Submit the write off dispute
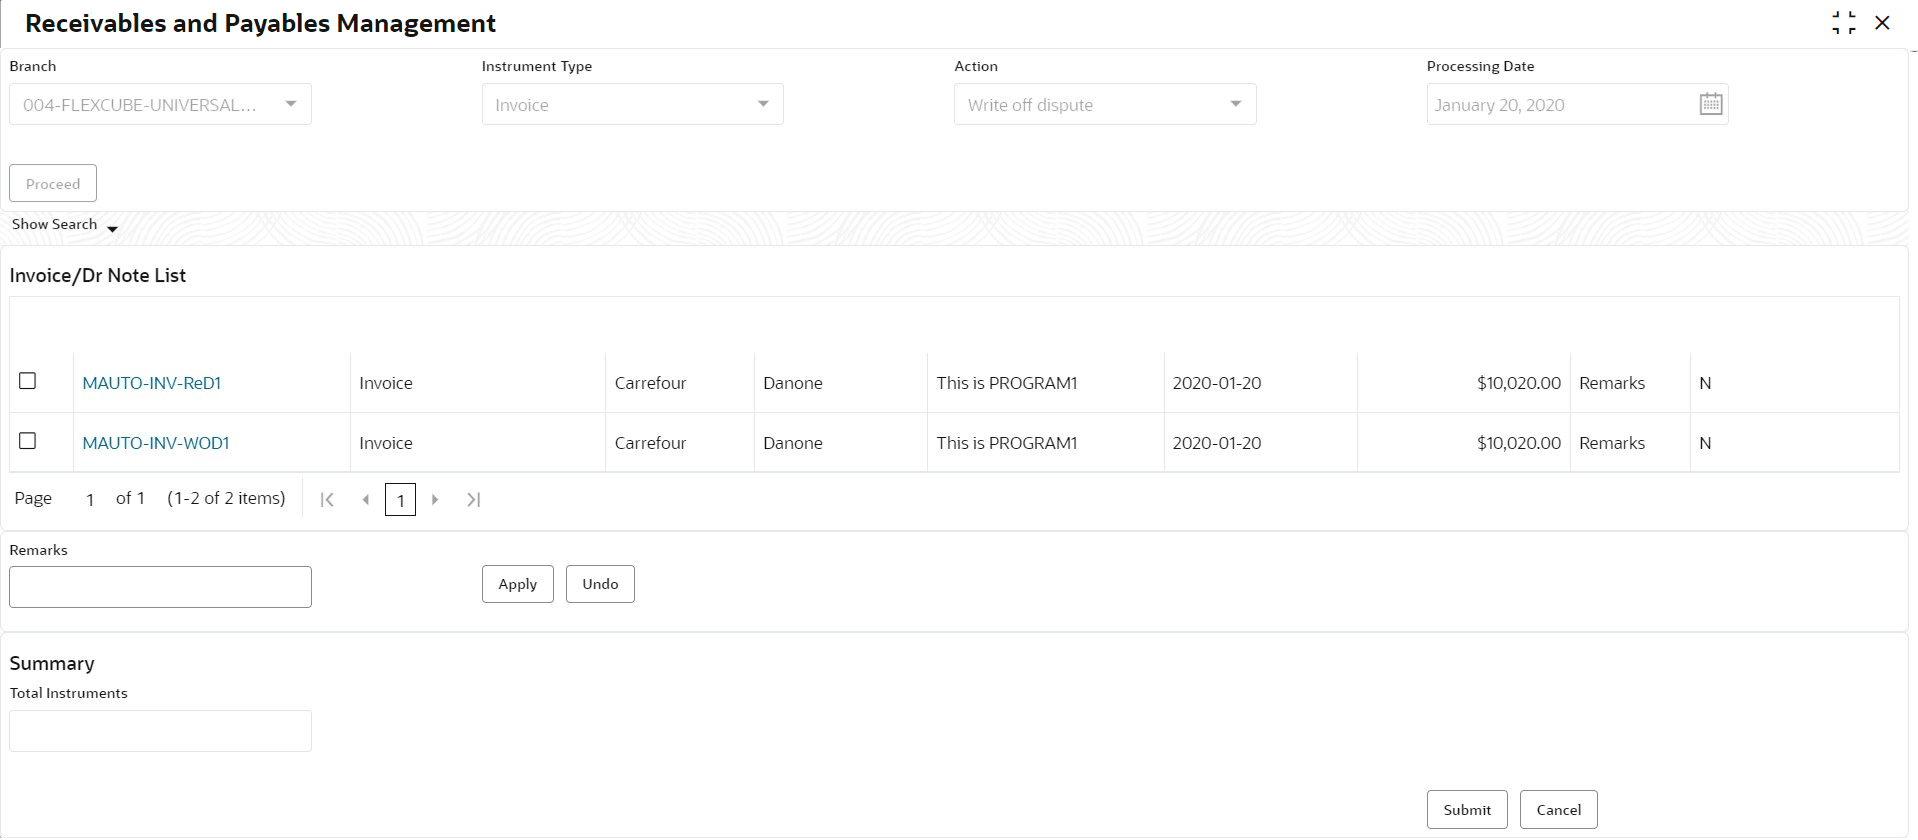 tap(1467, 810)
